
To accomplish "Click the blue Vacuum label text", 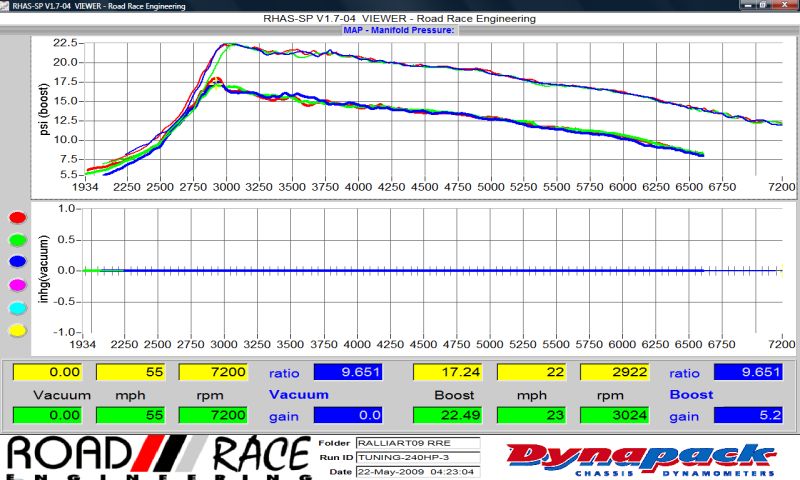I will [298, 394].
